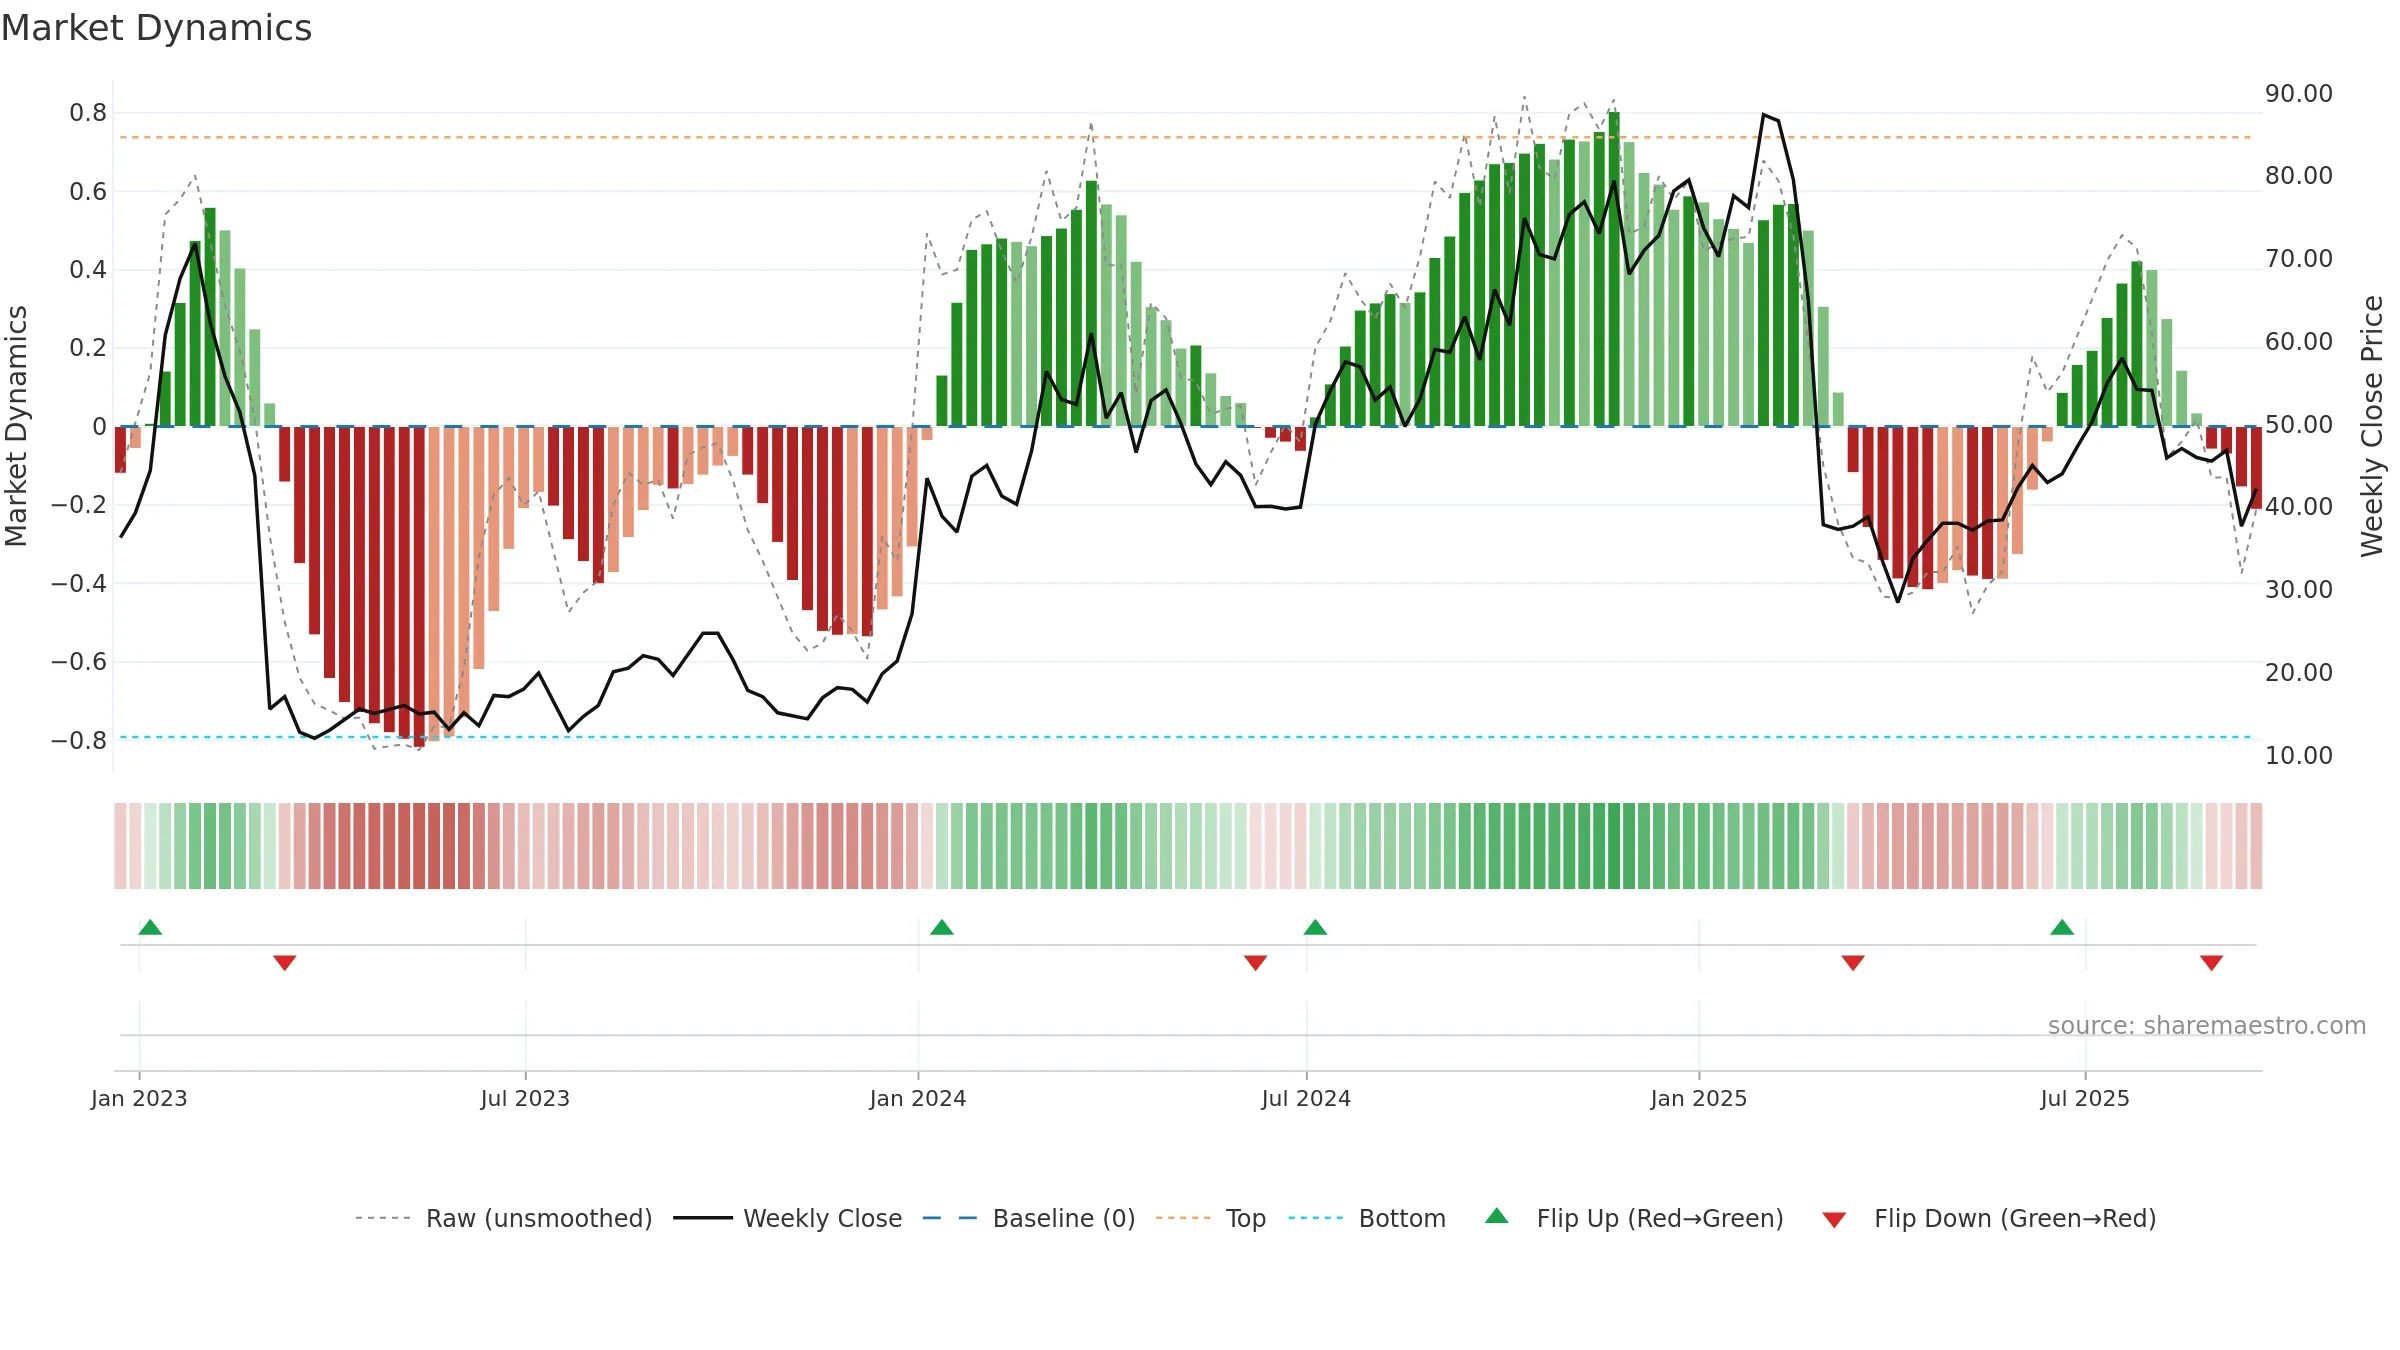The image size is (2400, 1350).
Task: Click the Jan 2023 x-axis label
Action: [139, 1098]
